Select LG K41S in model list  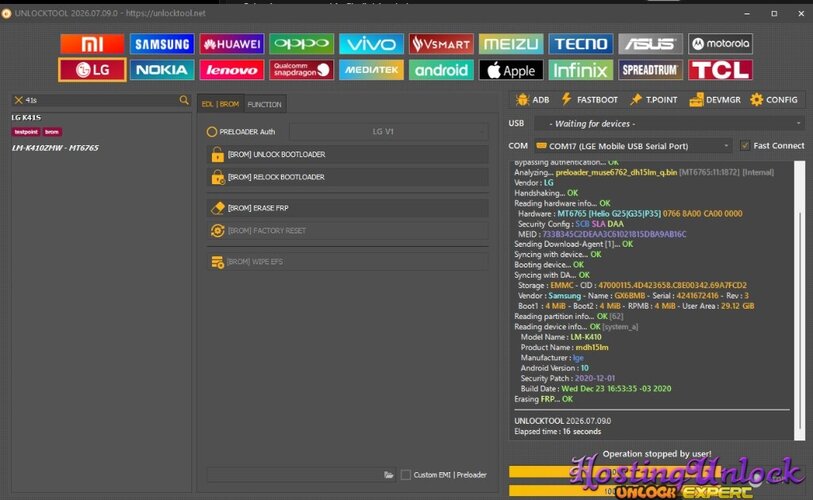pyautogui.click(x=26, y=118)
